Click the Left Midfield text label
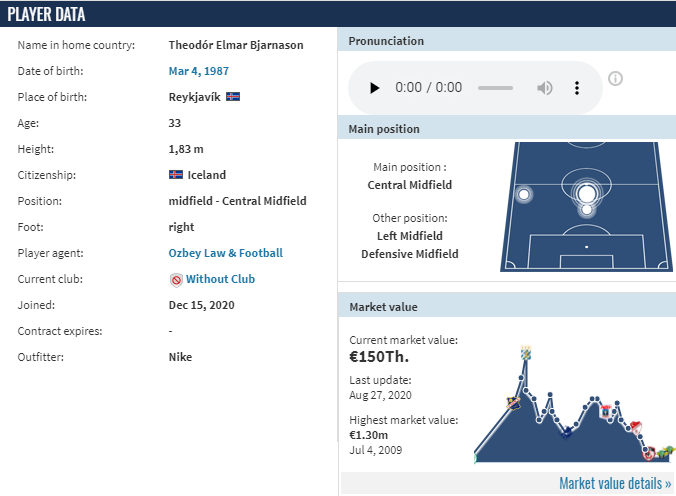 pyautogui.click(x=410, y=236)
